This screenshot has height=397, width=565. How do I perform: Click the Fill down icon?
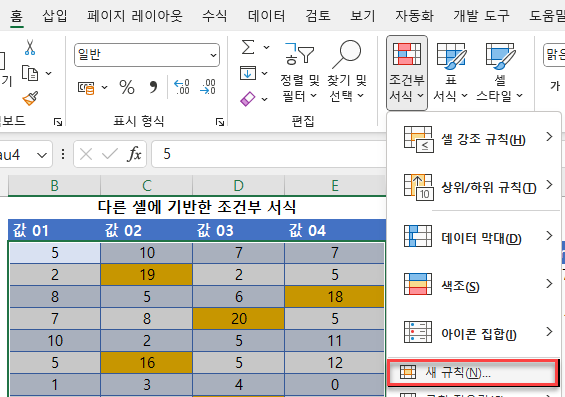click(x=248, y=73)
